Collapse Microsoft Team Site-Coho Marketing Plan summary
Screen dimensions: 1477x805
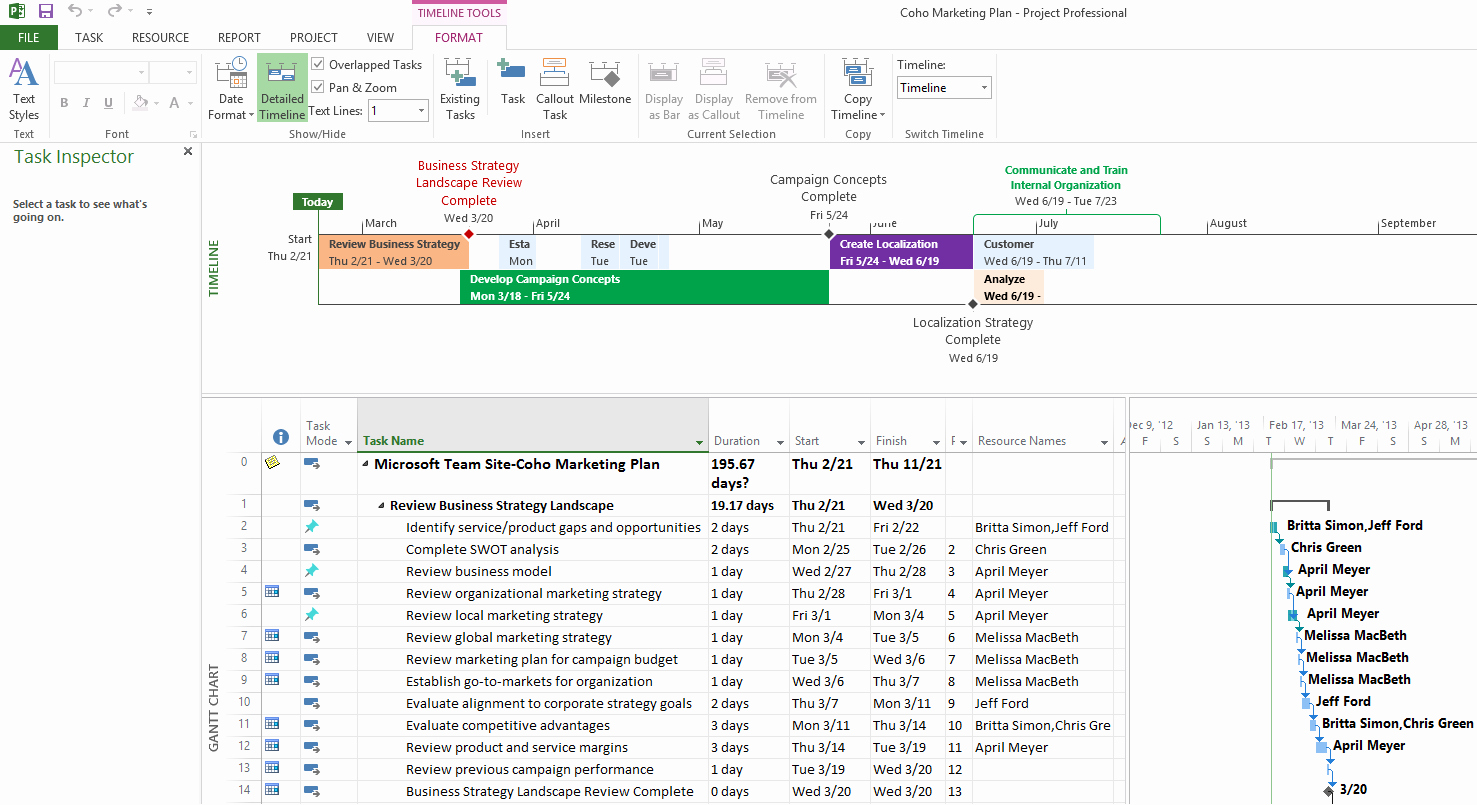pos(365,464)
